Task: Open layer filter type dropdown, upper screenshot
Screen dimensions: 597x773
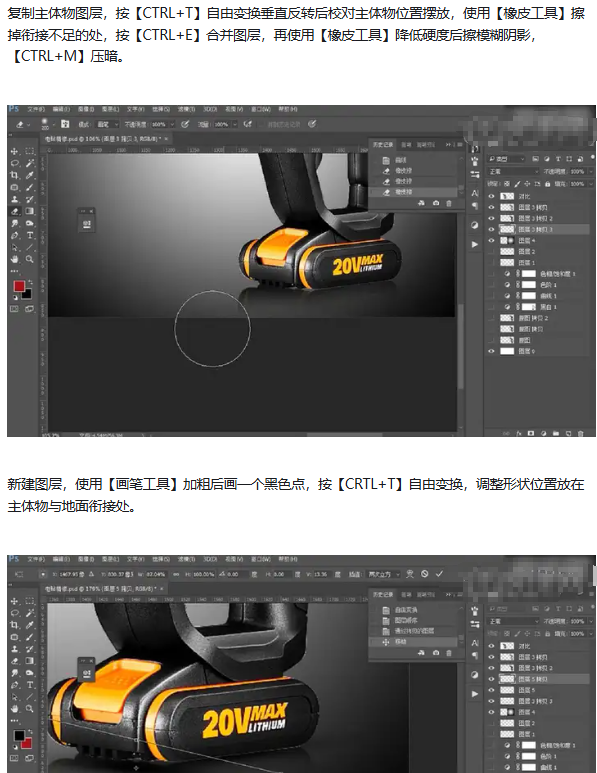Action: [x=506, y=159]
